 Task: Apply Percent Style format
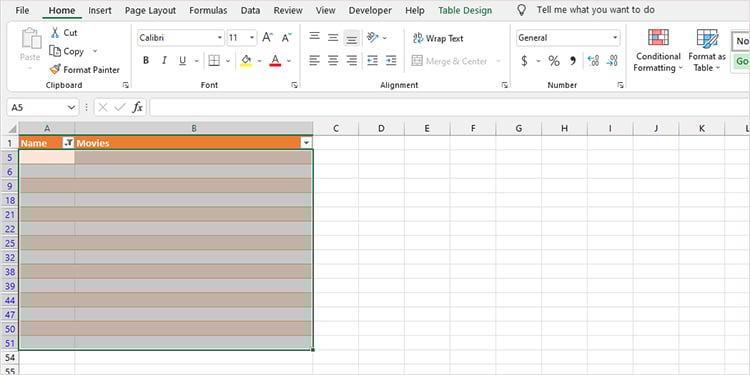click(554, 61)
